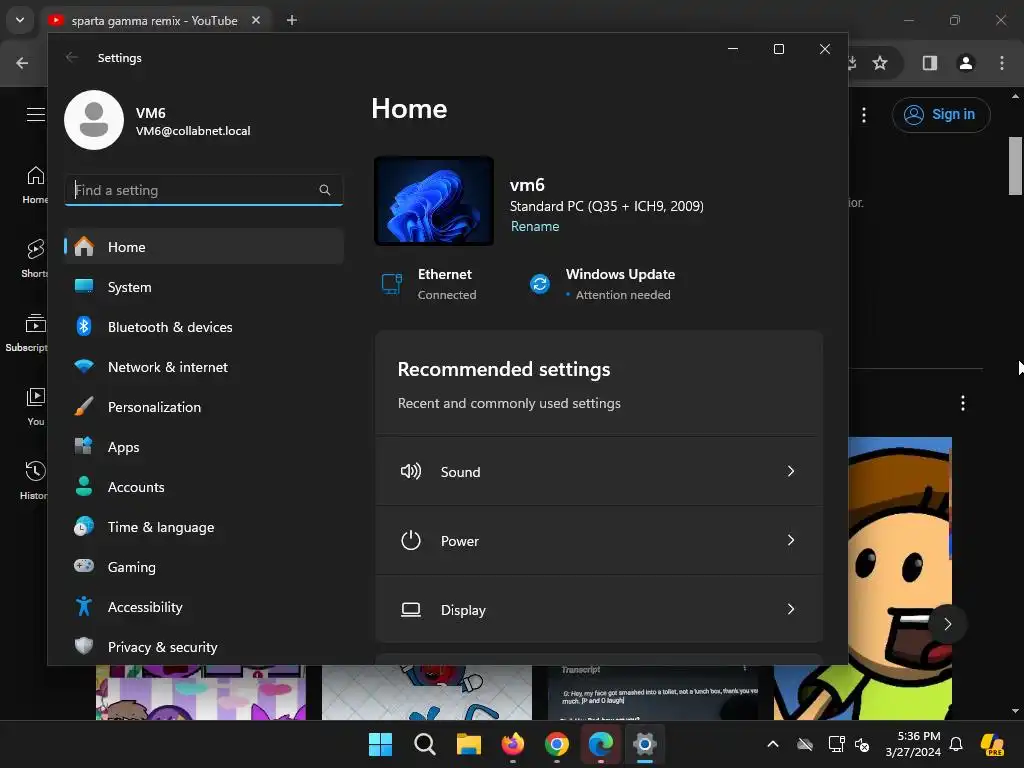Click the Find a setting search box
1024x768 pixels.
(x=204, y=190)
